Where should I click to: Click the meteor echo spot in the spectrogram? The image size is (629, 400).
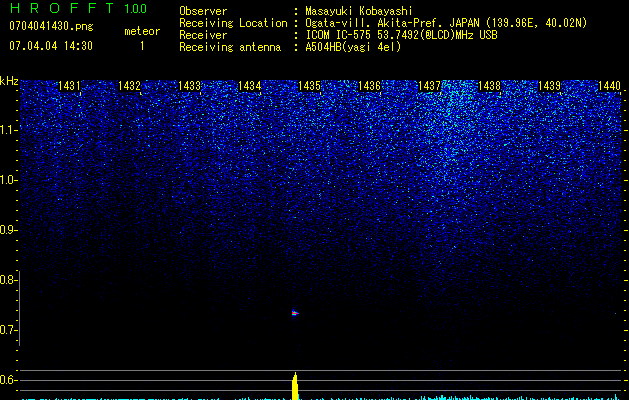point(295,313)
